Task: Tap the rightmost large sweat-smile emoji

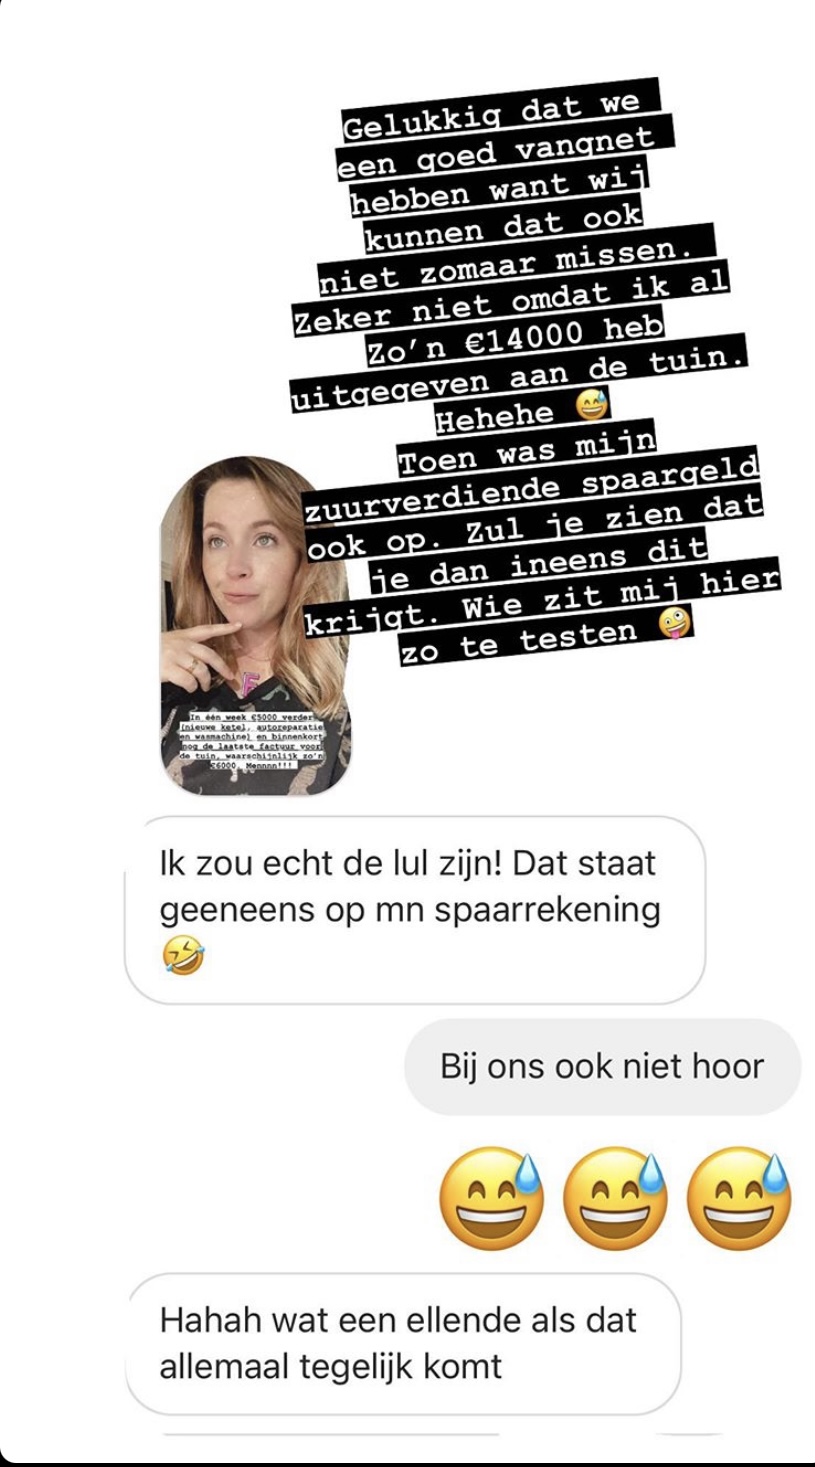Action: (739, 1199)
